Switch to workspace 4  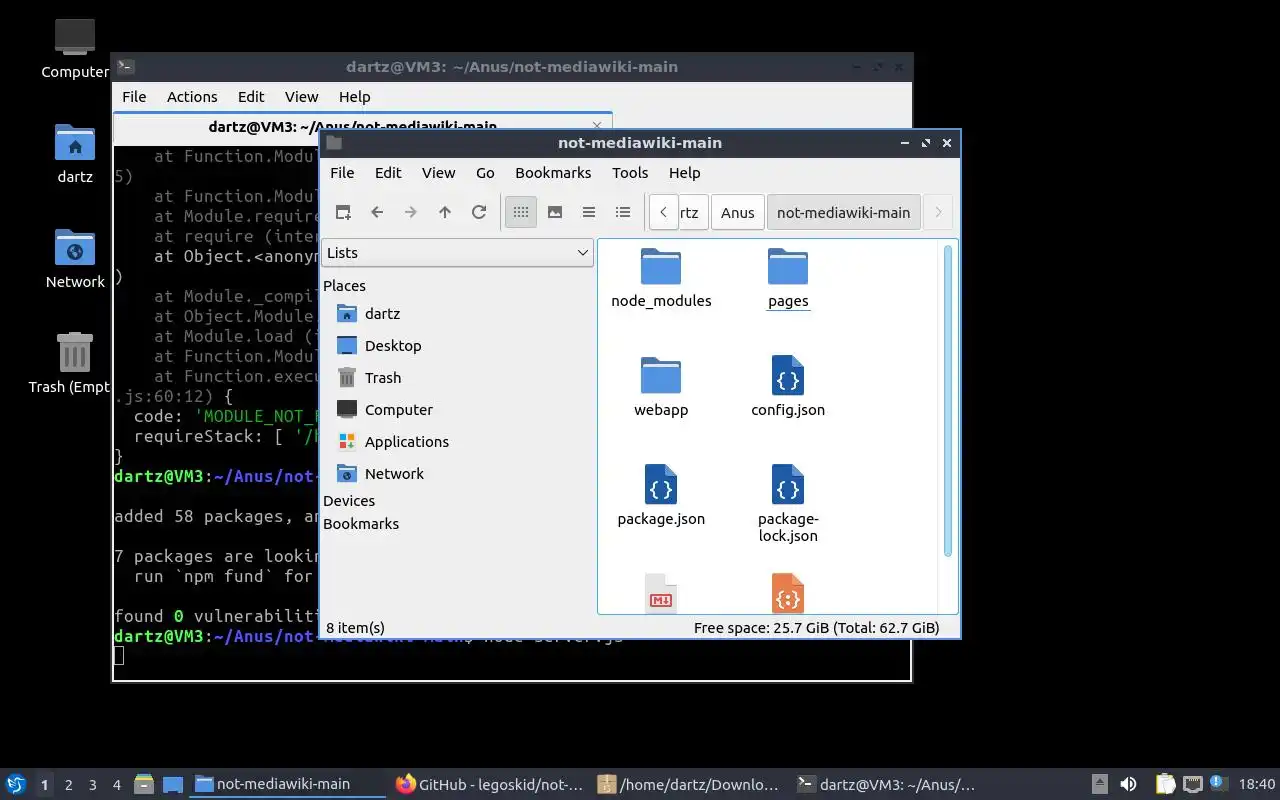point(117,785)
